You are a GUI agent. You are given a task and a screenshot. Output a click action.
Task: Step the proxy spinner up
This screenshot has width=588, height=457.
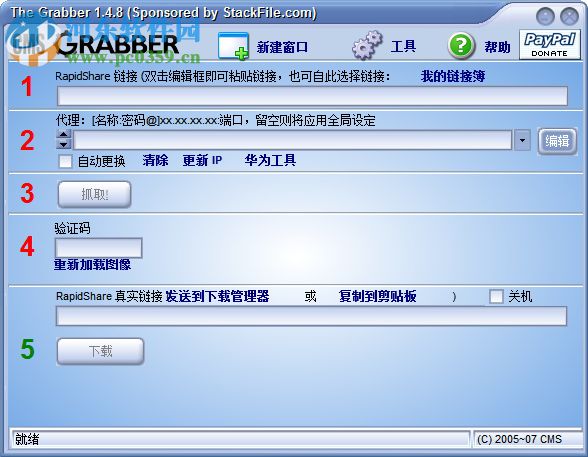[63, 135]
